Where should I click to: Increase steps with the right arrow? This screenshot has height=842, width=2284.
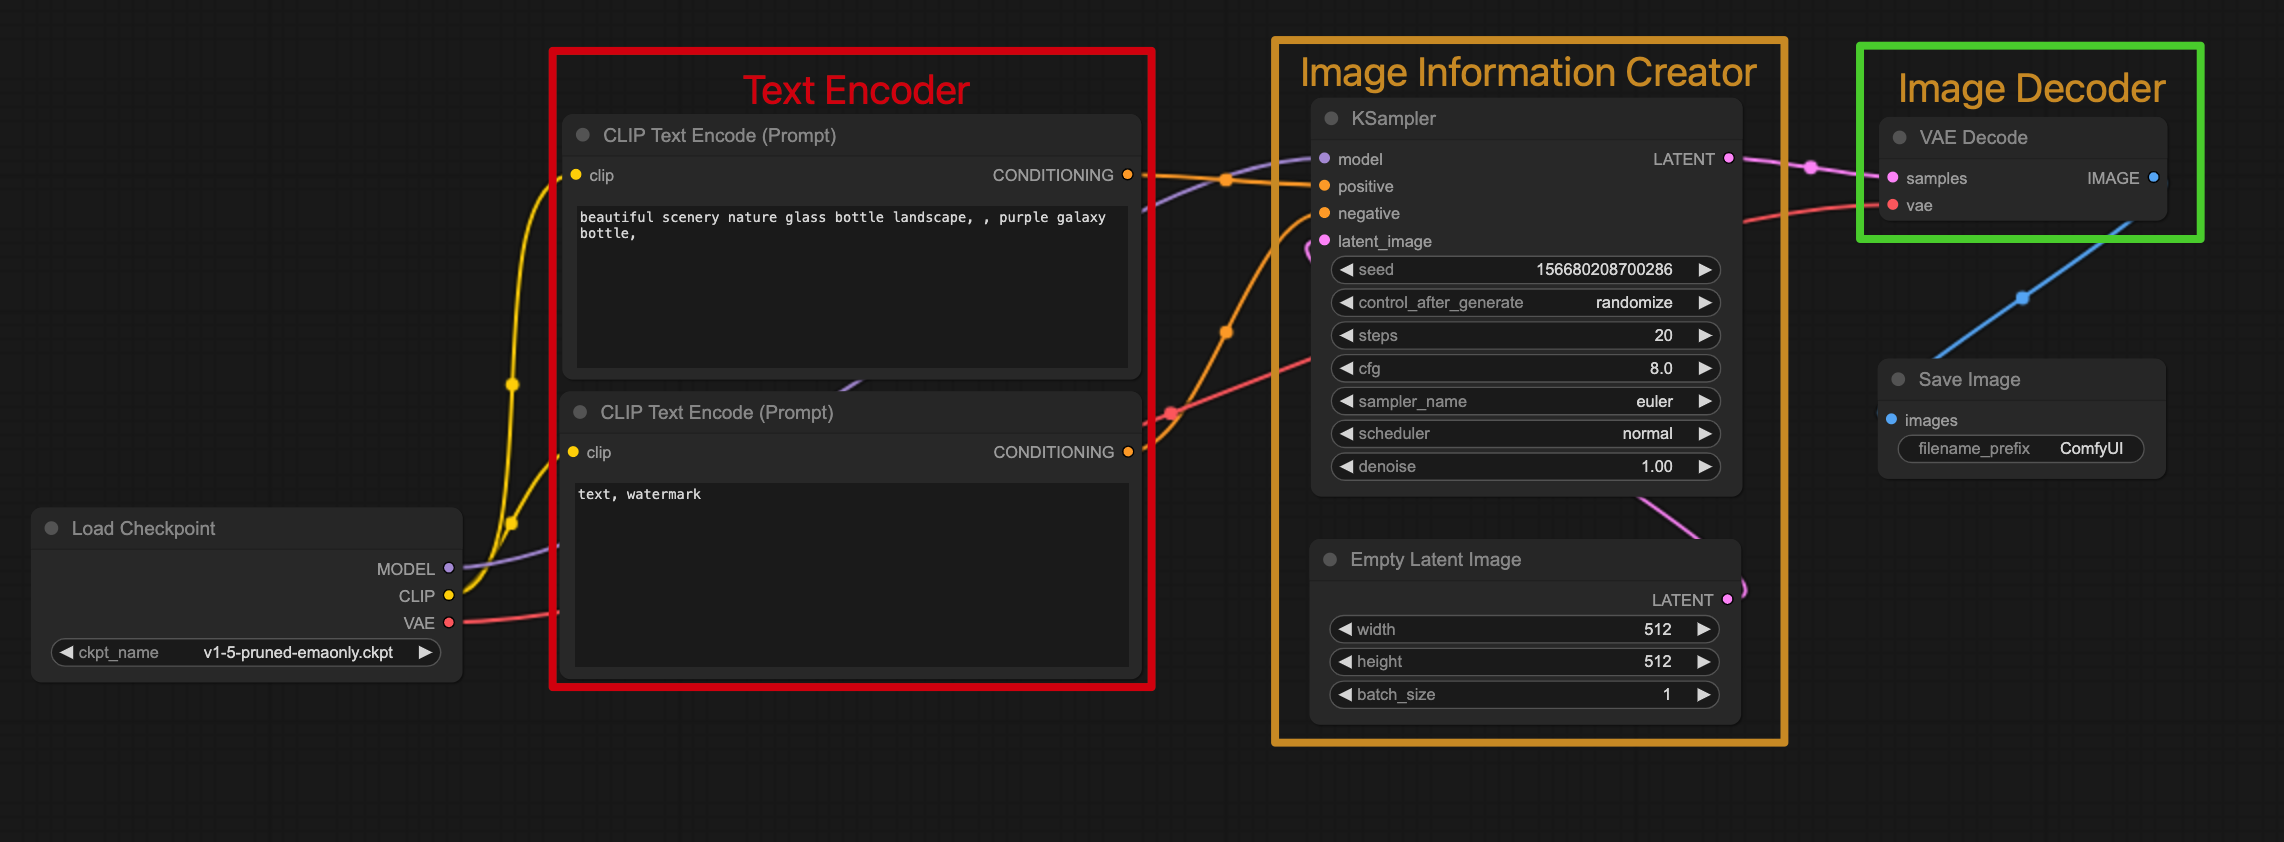(1704, 335)
